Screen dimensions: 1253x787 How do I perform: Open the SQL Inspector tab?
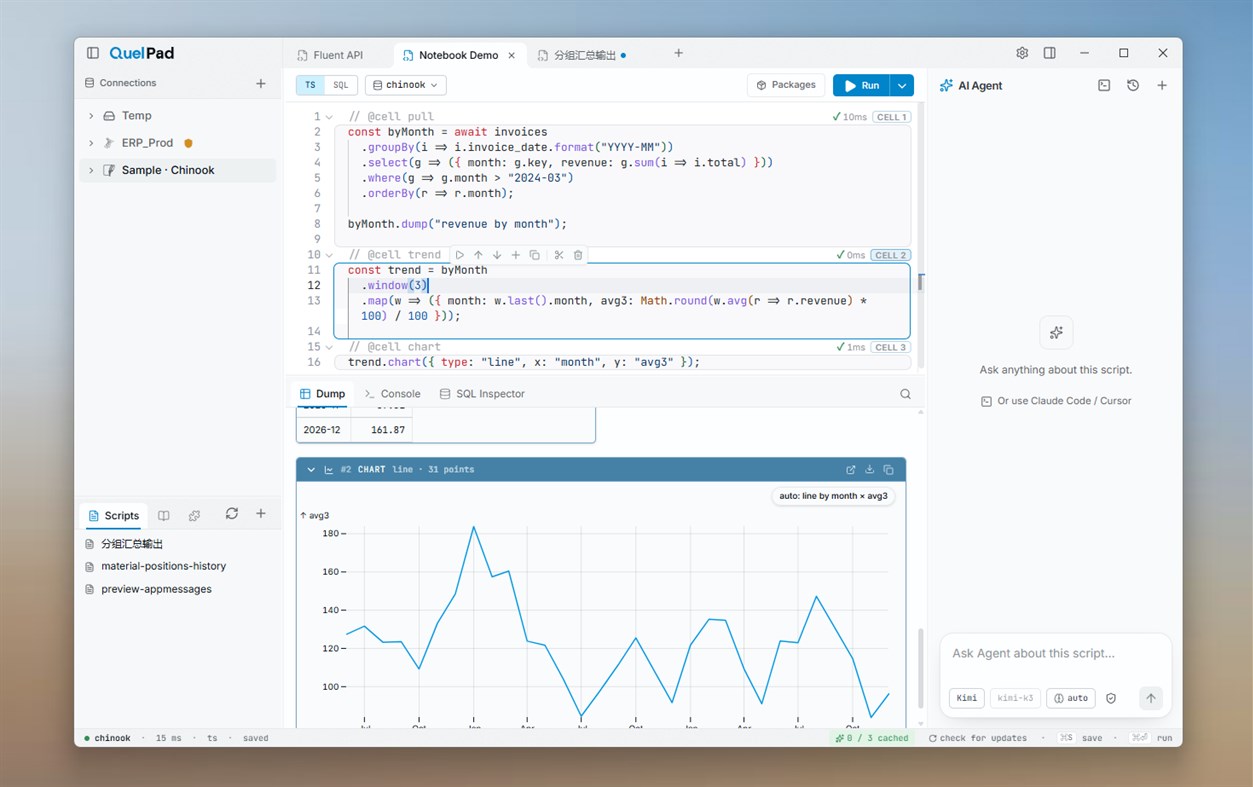coord(482,394)
